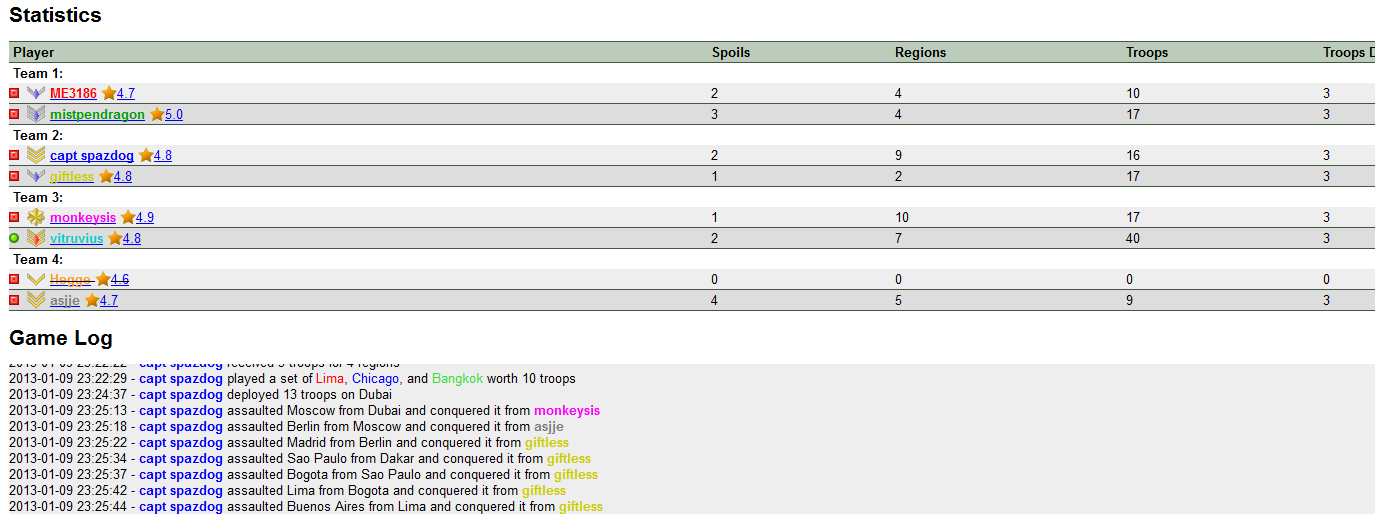
Task: Click vitruvius's red-and-gold rank icon
Action: 36,238
